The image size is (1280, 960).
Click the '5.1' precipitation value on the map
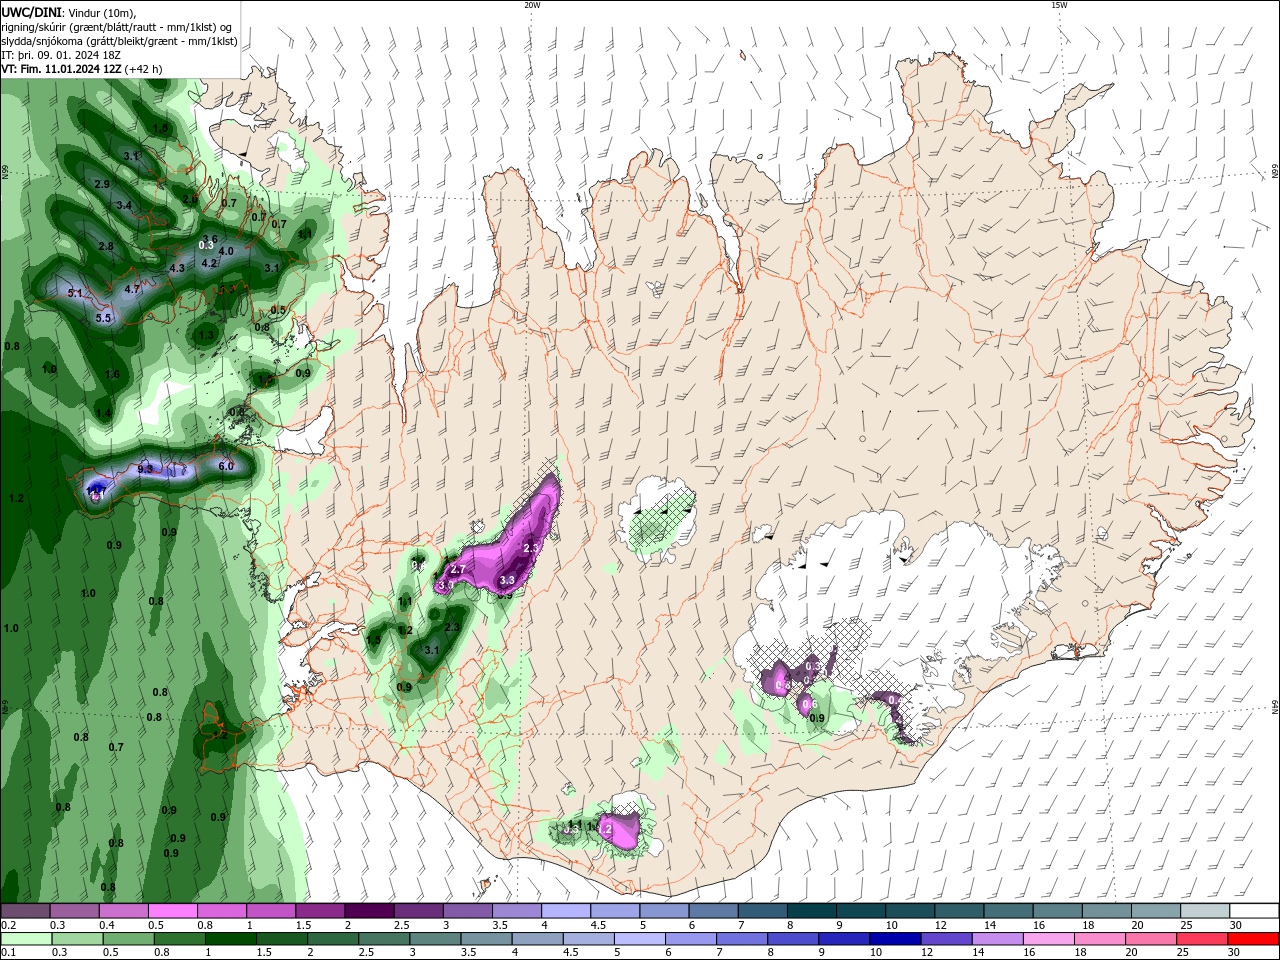(75, 293)
